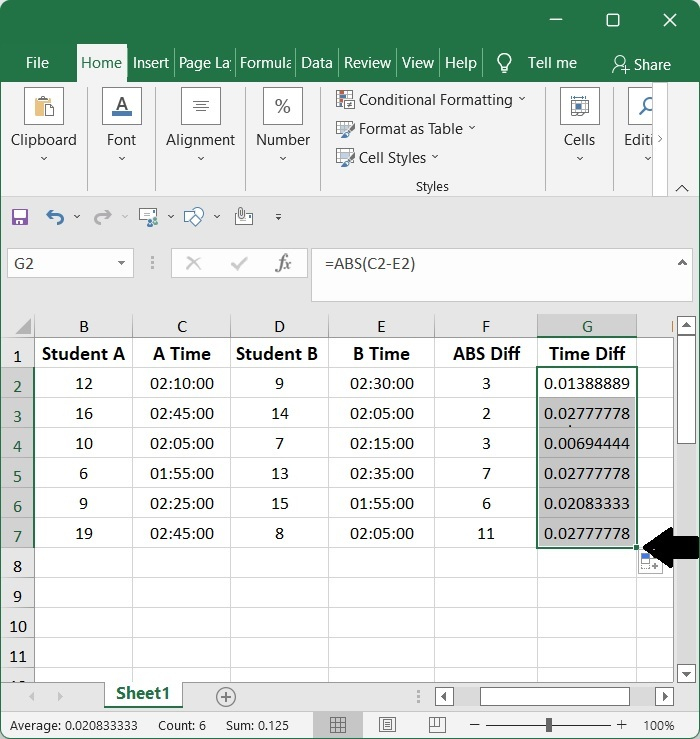Switch to Page Break Preview icon
The width and height of the screenshot is (700, 739).
pyautogui.click(x=436, y=725)
